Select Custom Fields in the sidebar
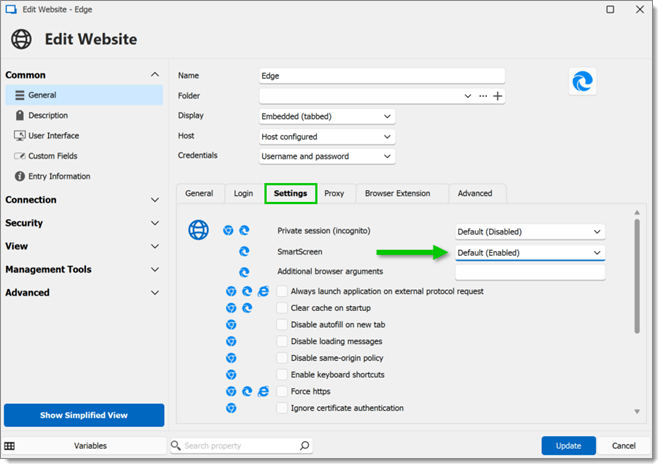This screenshot has width=663, height=469. [84, 156]
